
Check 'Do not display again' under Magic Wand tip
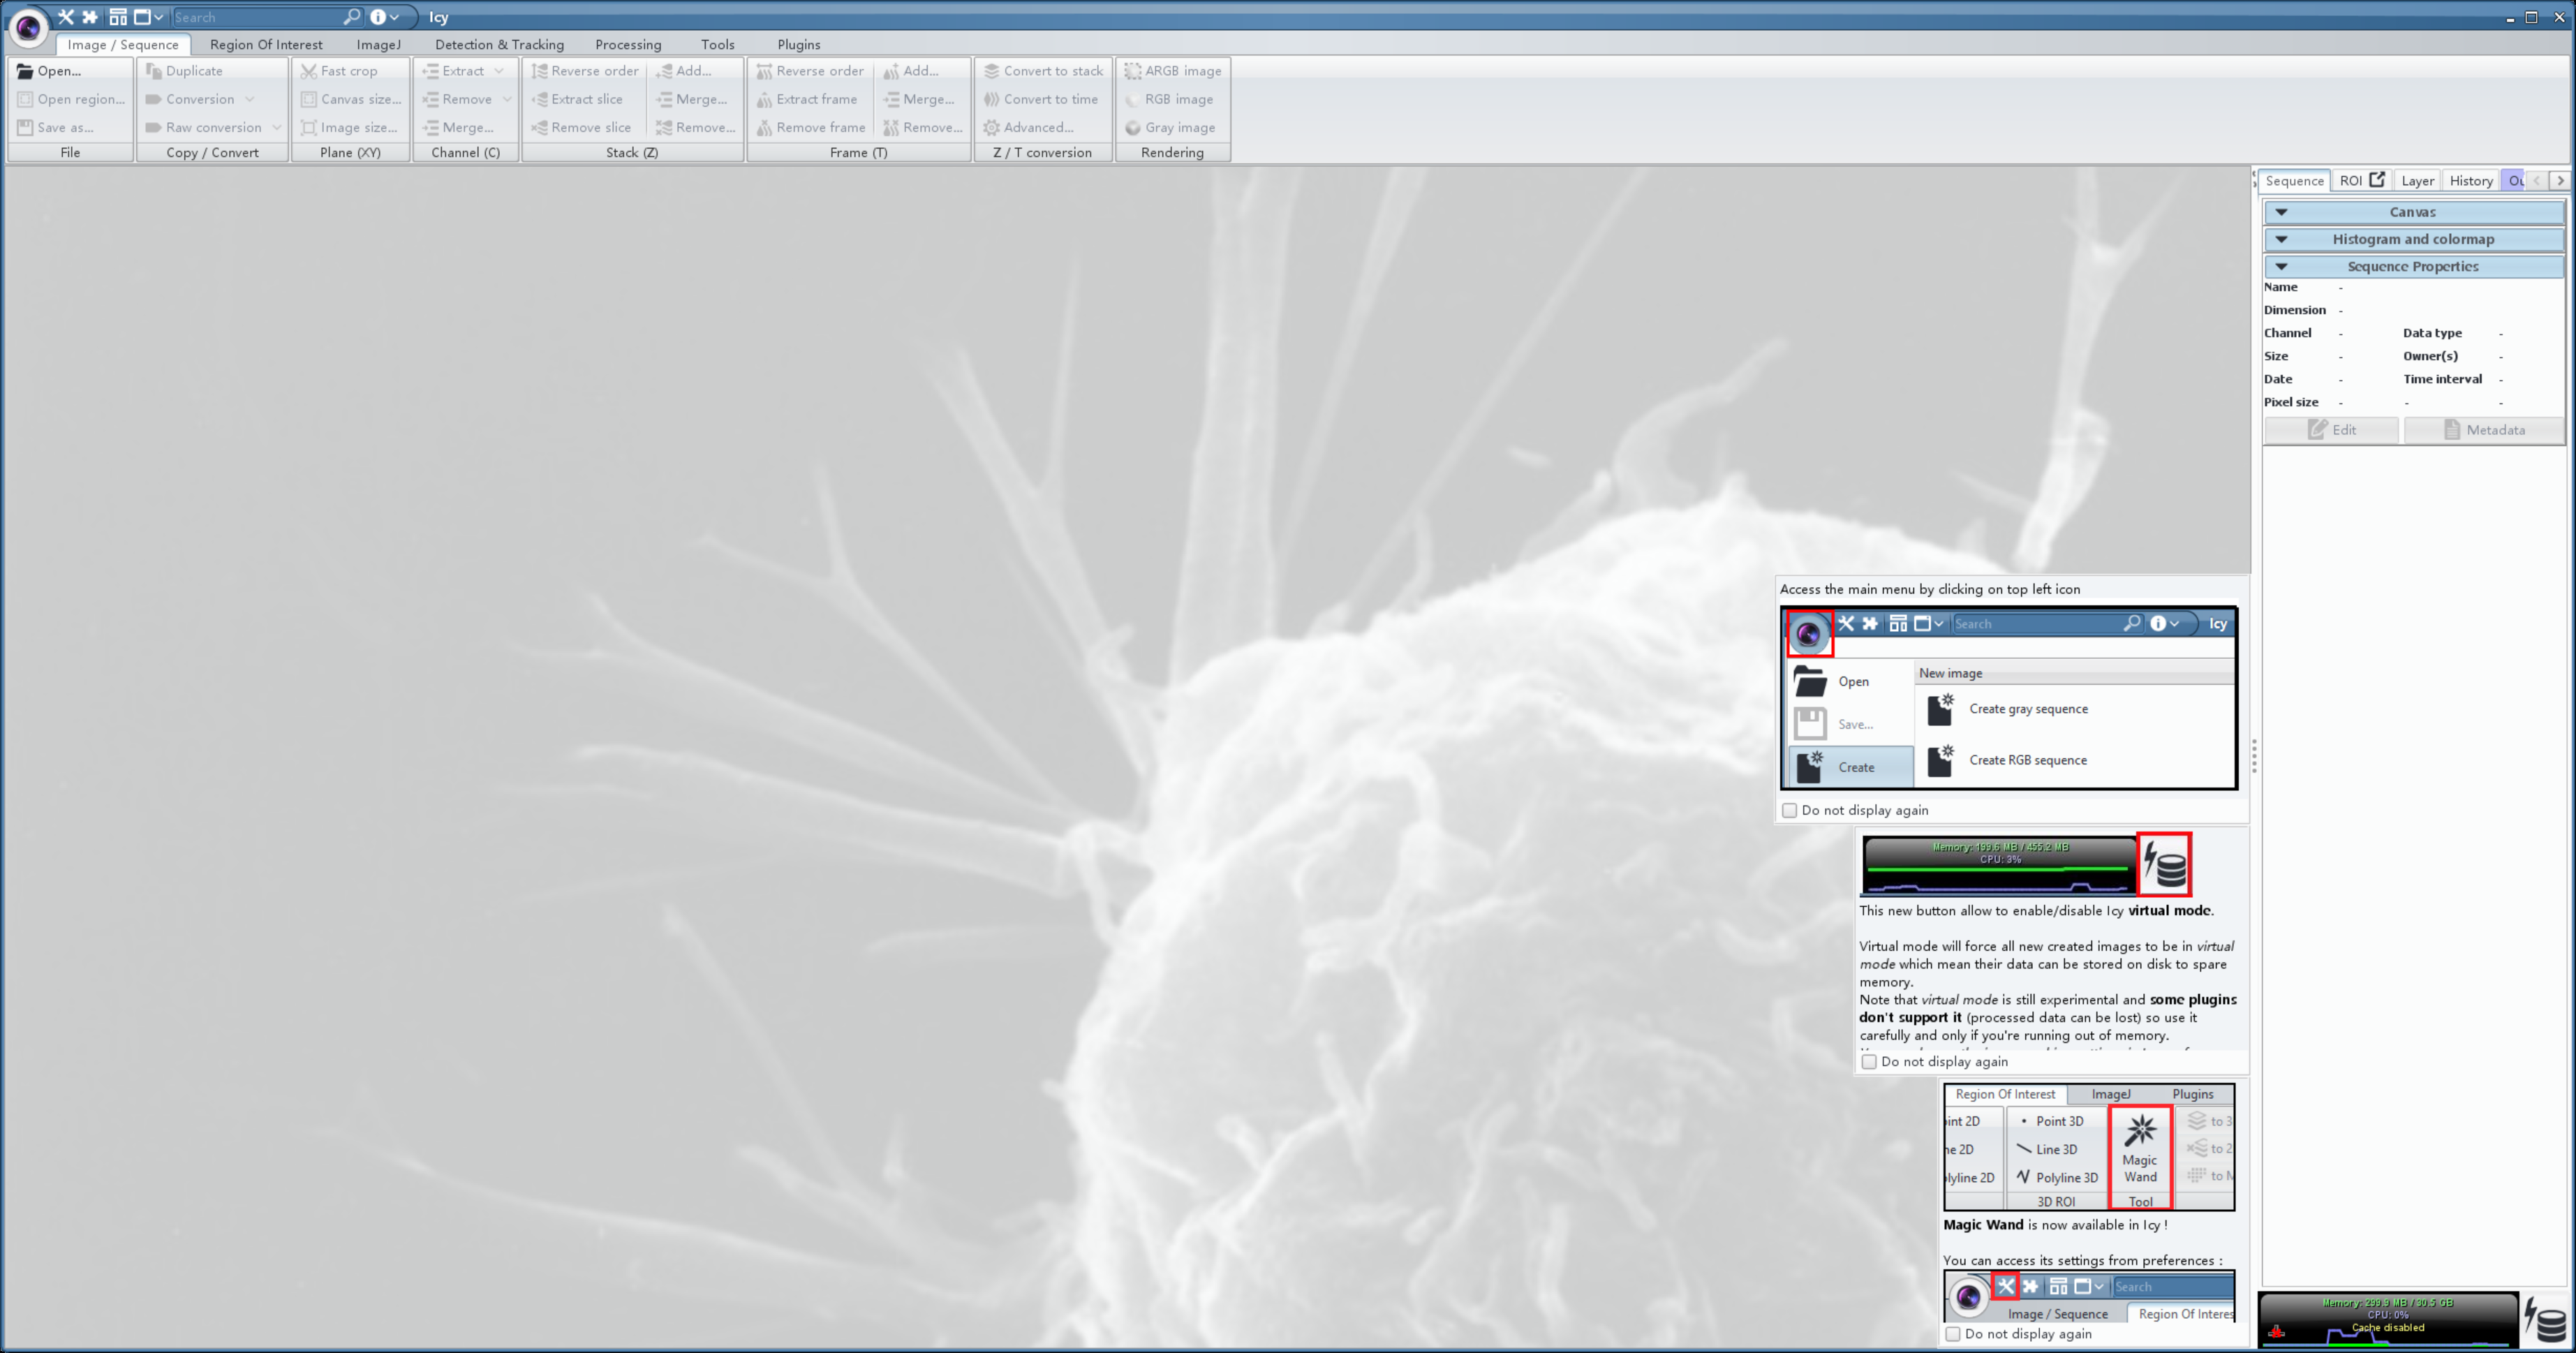[1953, 1334]
